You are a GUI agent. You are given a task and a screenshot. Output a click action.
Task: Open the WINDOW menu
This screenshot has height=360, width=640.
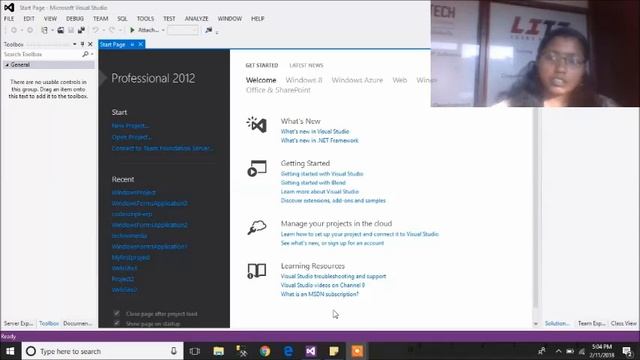pos(230,19)
